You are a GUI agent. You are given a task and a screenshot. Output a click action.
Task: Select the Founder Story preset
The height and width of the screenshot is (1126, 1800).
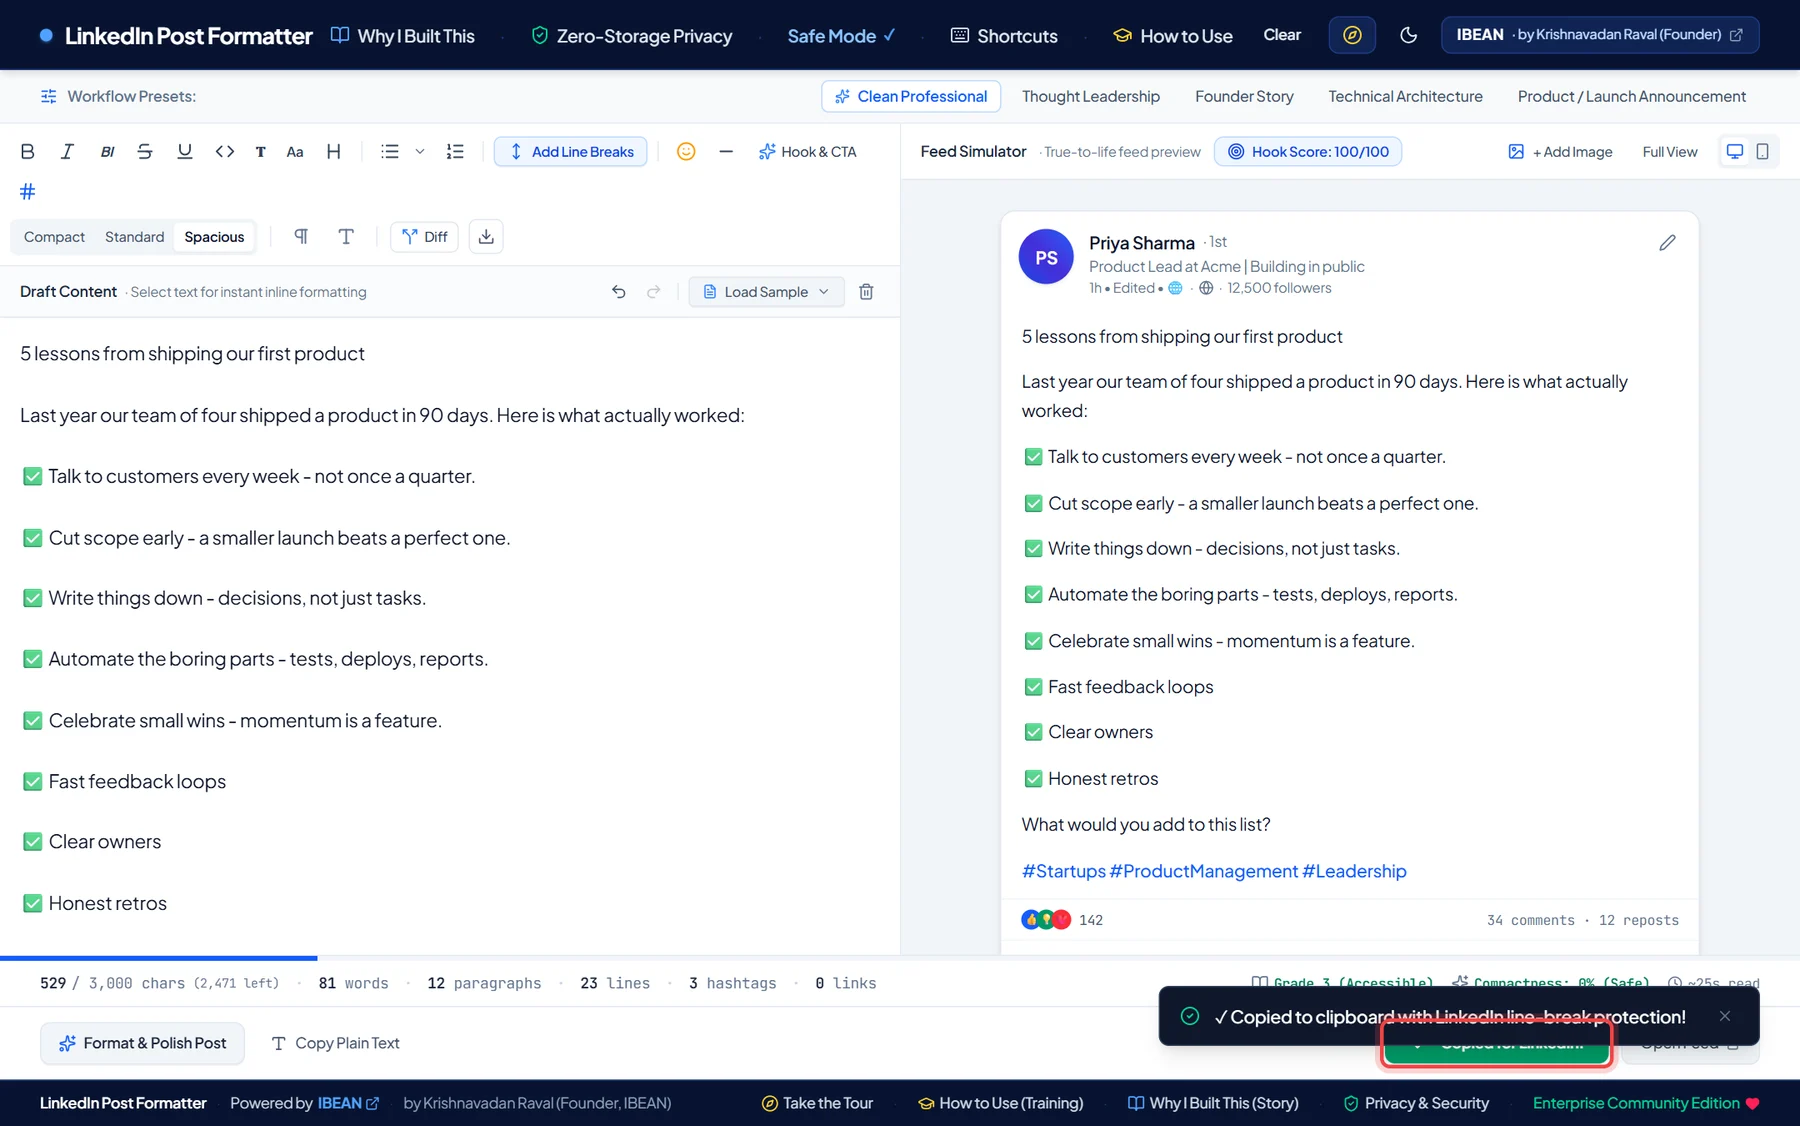pyautogui.click(x=1244, y=96)
